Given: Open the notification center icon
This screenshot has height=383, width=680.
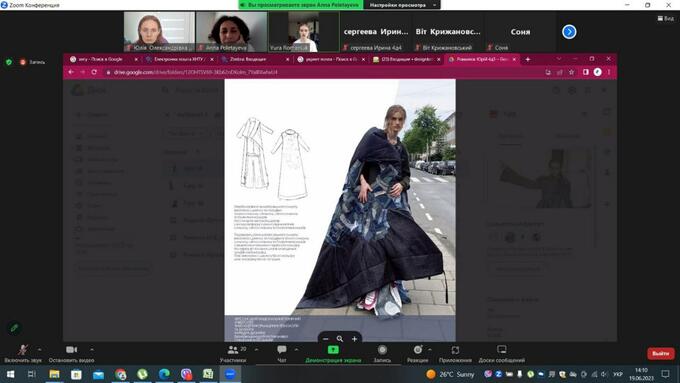Looking at the screenshot, I should point(666,374).
